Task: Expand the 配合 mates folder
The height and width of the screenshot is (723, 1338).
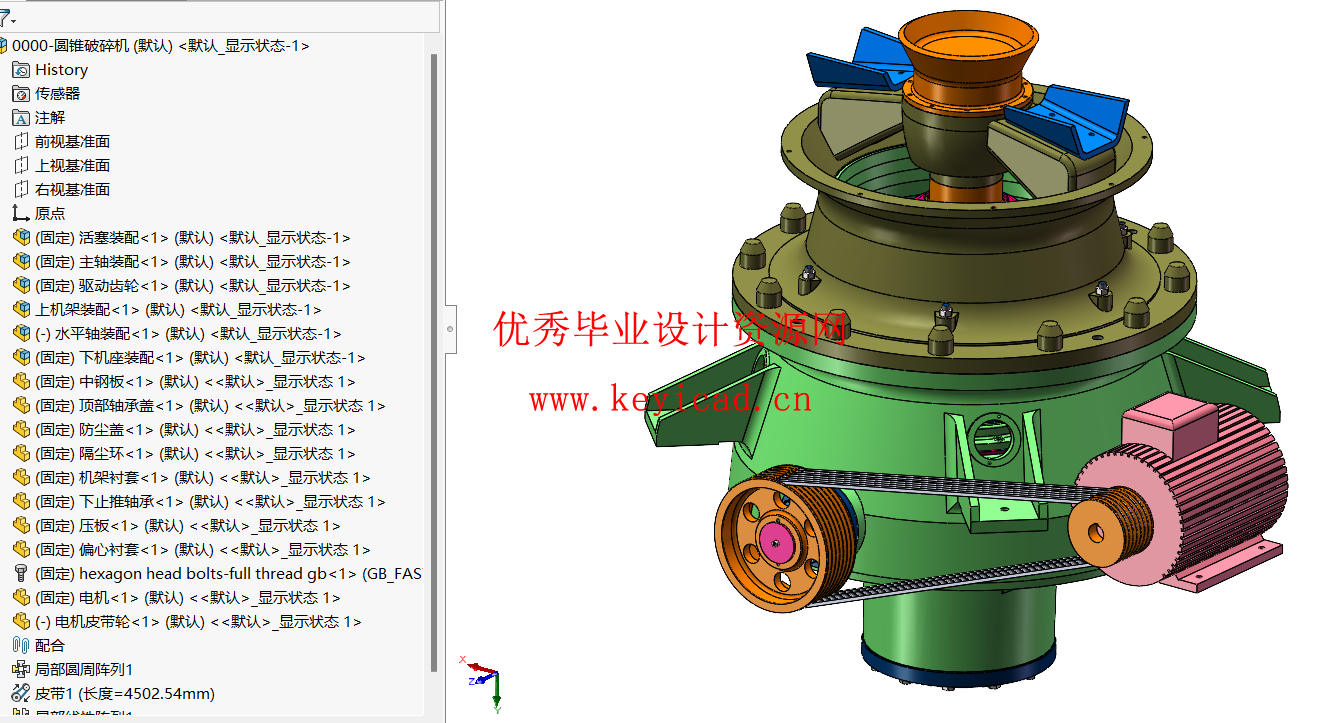Action: (x=8, y=645)
